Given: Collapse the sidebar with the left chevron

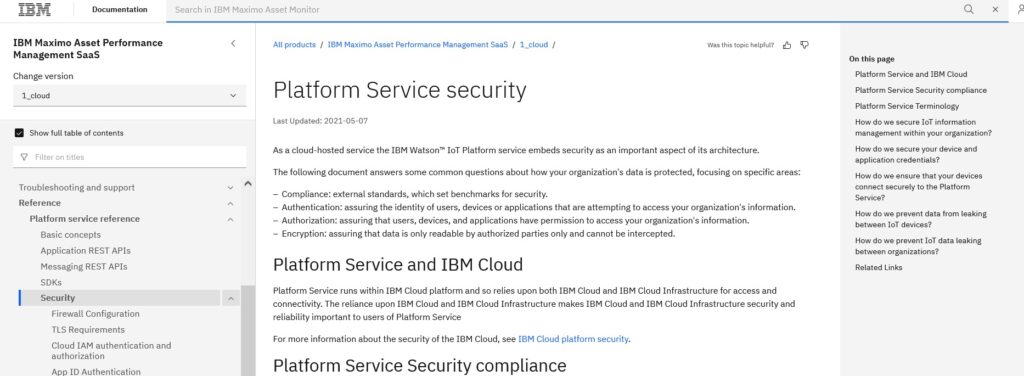Looking at the screenshot, I should (x=233, y=44).
